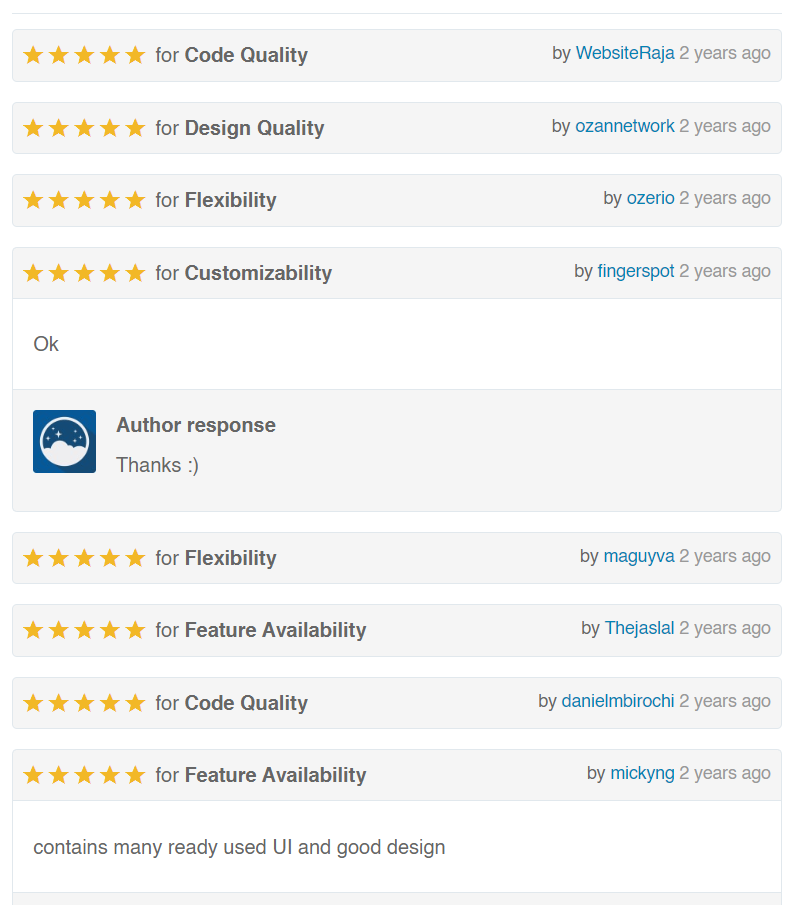Viewport: 790px width, 905px height.
Task: Click the 'contains many ready used UI' comment
Action: tap(239, 847)
